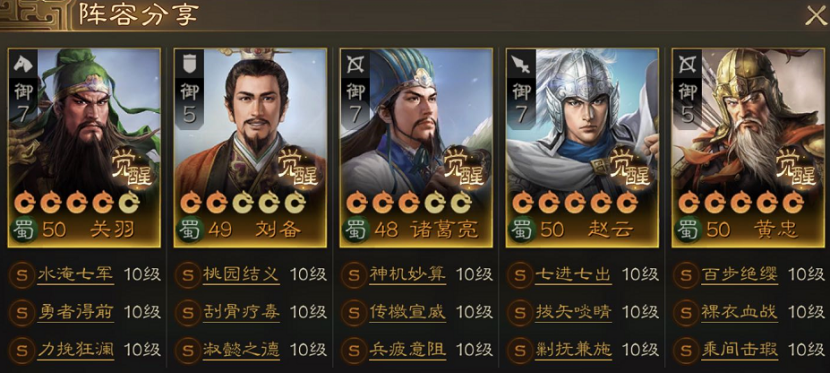Select the 刮骨疗毒 skill link
The height and width of the screenshot is (373, 830).
[241, 312]
